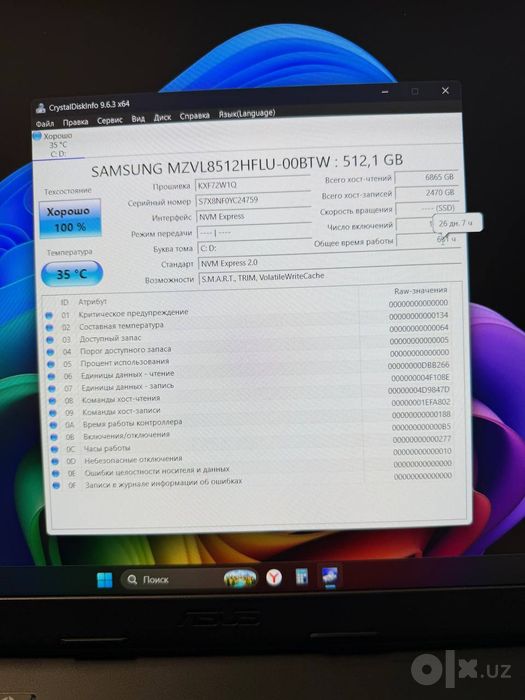
Task: Open the Вид menu
Action: point(138,119)
